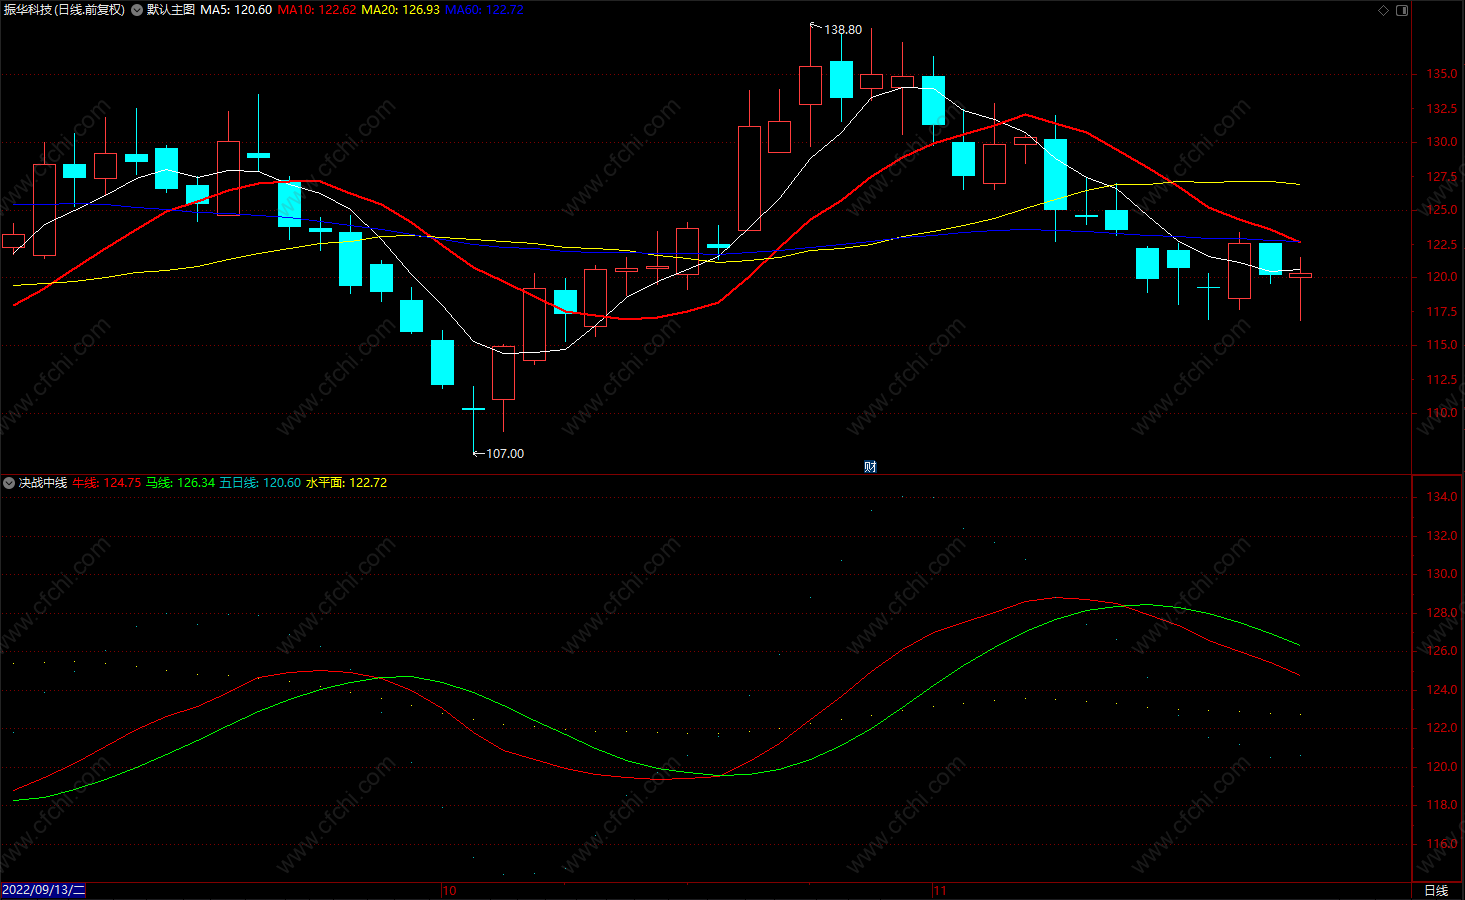The height and width of the screenshot is (900, 1465).
Task: Expand the 决战中线 indicator dropdown arrow
Action: (x=9, y=483)
